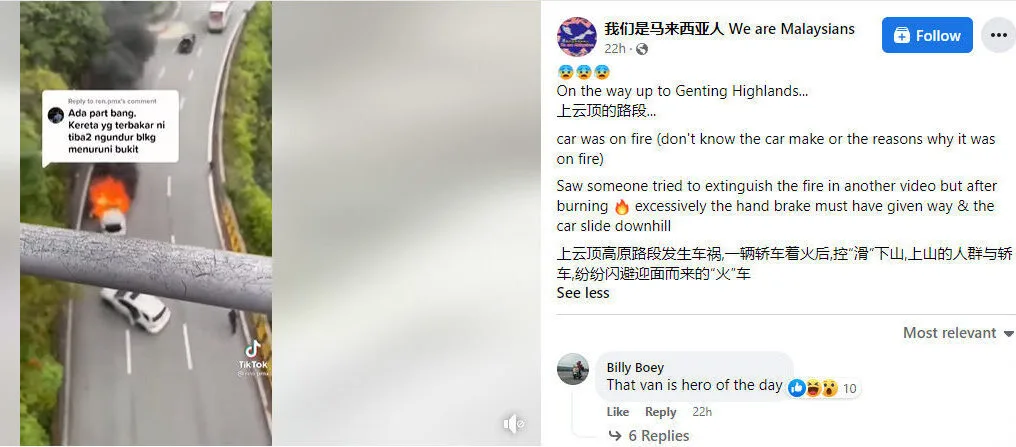This screenshot has height=447, width=1016.
Task: Open We are Malaysians page name link
Action: tap(729, 29)
